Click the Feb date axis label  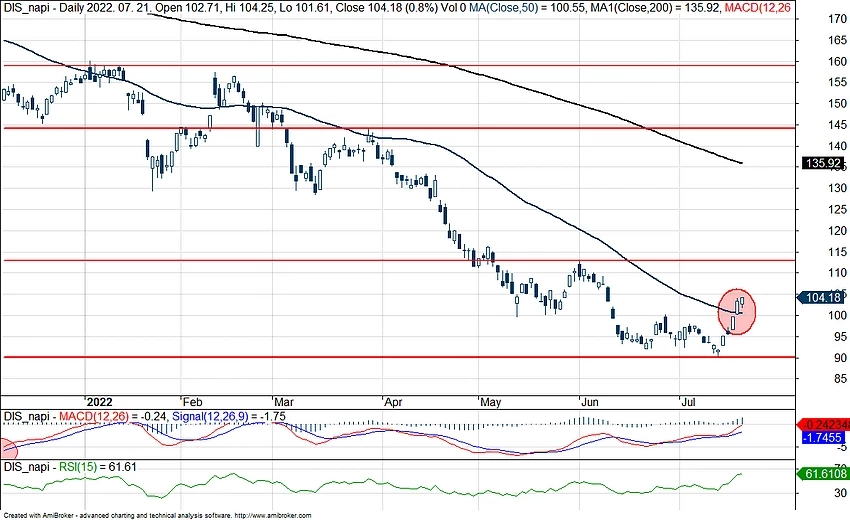click(x=192, y=402)
